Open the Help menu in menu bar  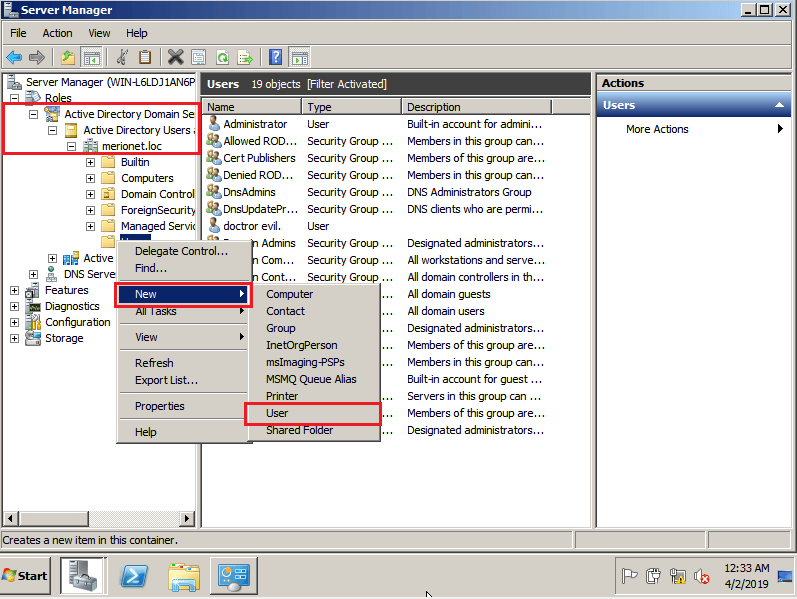point(137,33)
